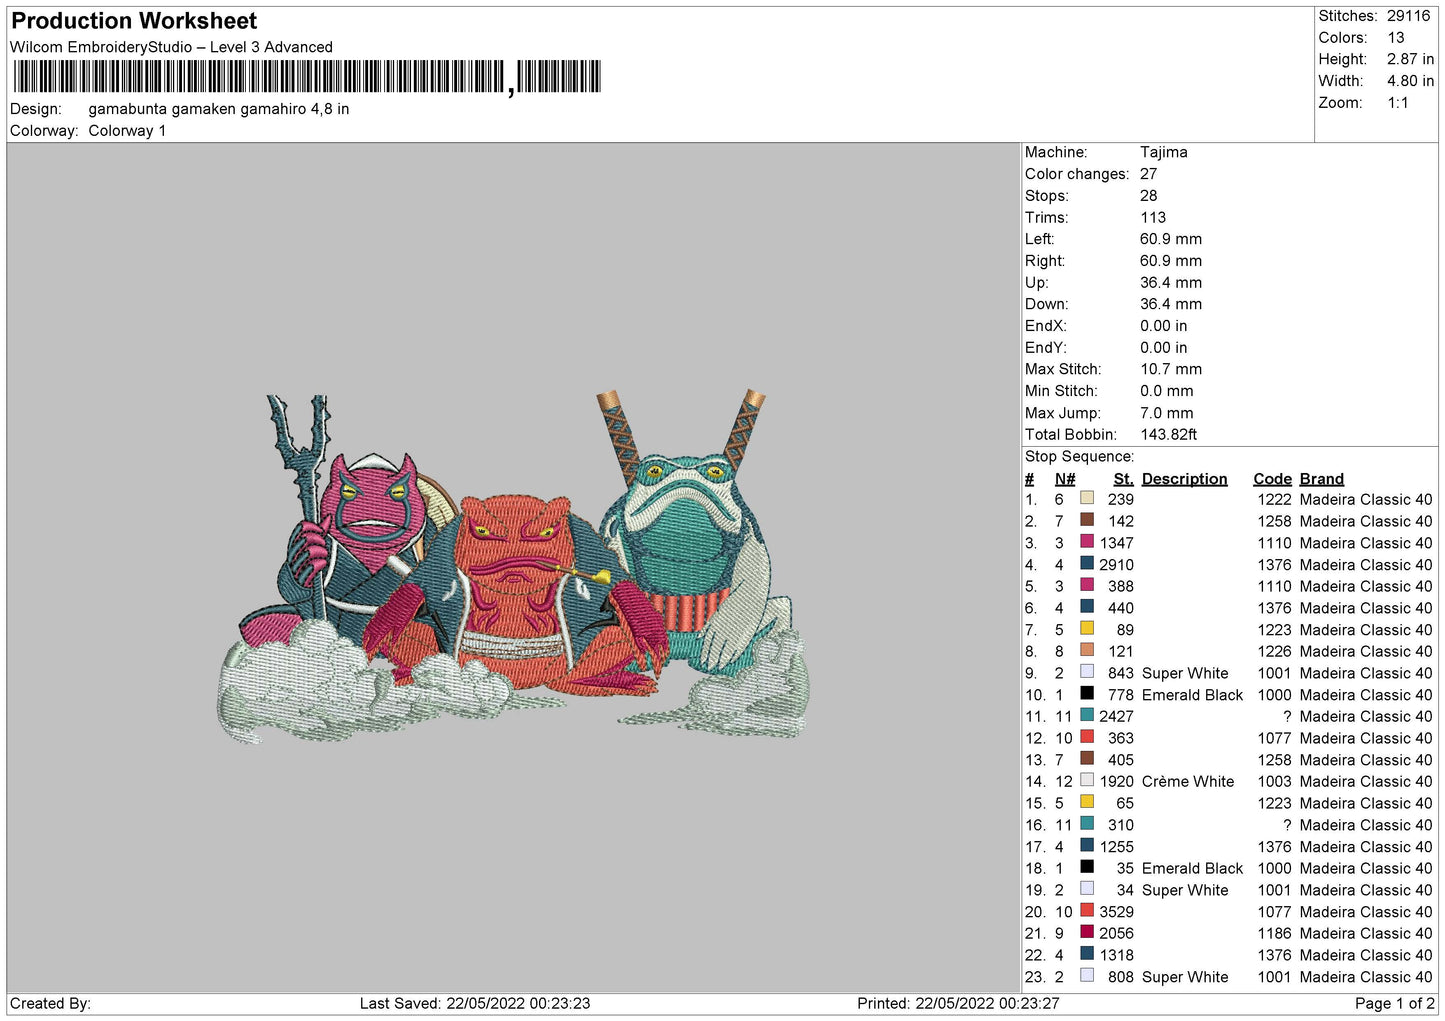Viewport: 1445px width, 1021px height.
Task: Click the red swatch in stop row 20
Action: point(1087,910)
